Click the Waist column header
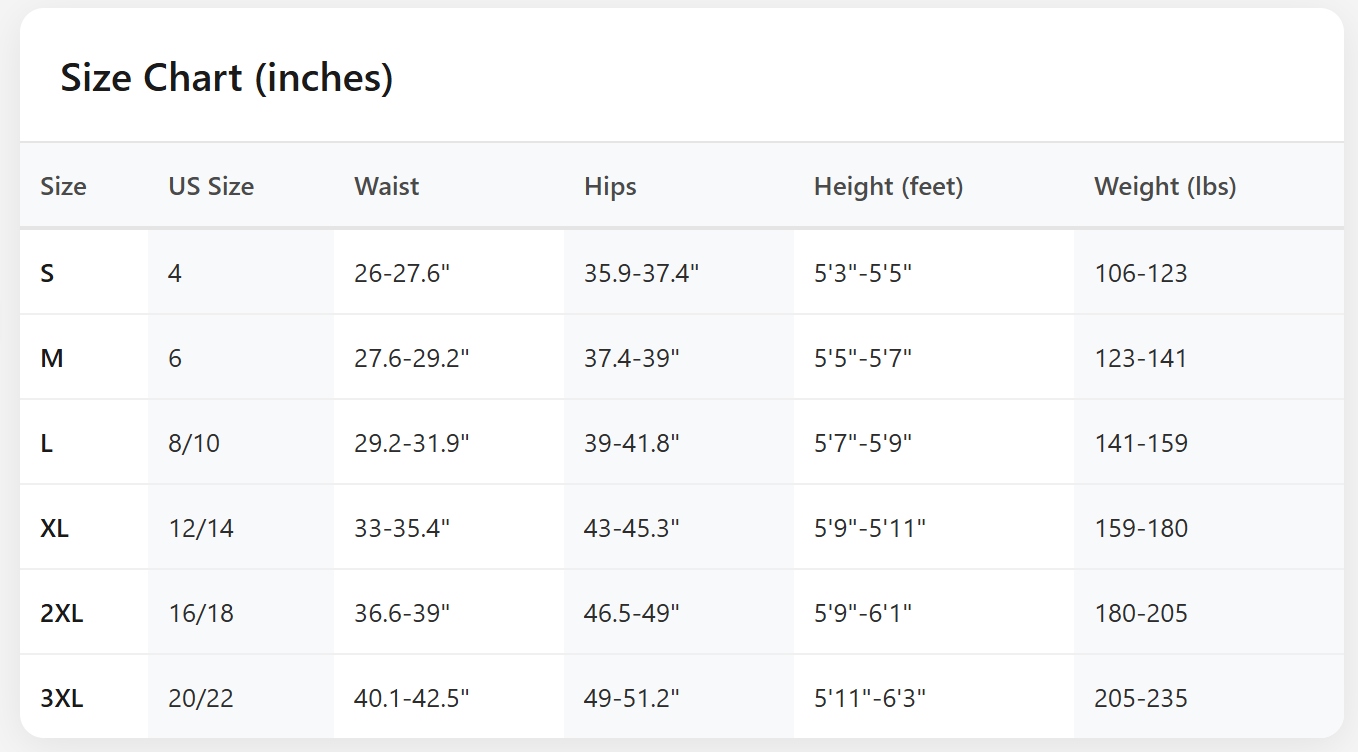Screen dimensions: 1358x752 pyautogui.click(x=387, y=186)
